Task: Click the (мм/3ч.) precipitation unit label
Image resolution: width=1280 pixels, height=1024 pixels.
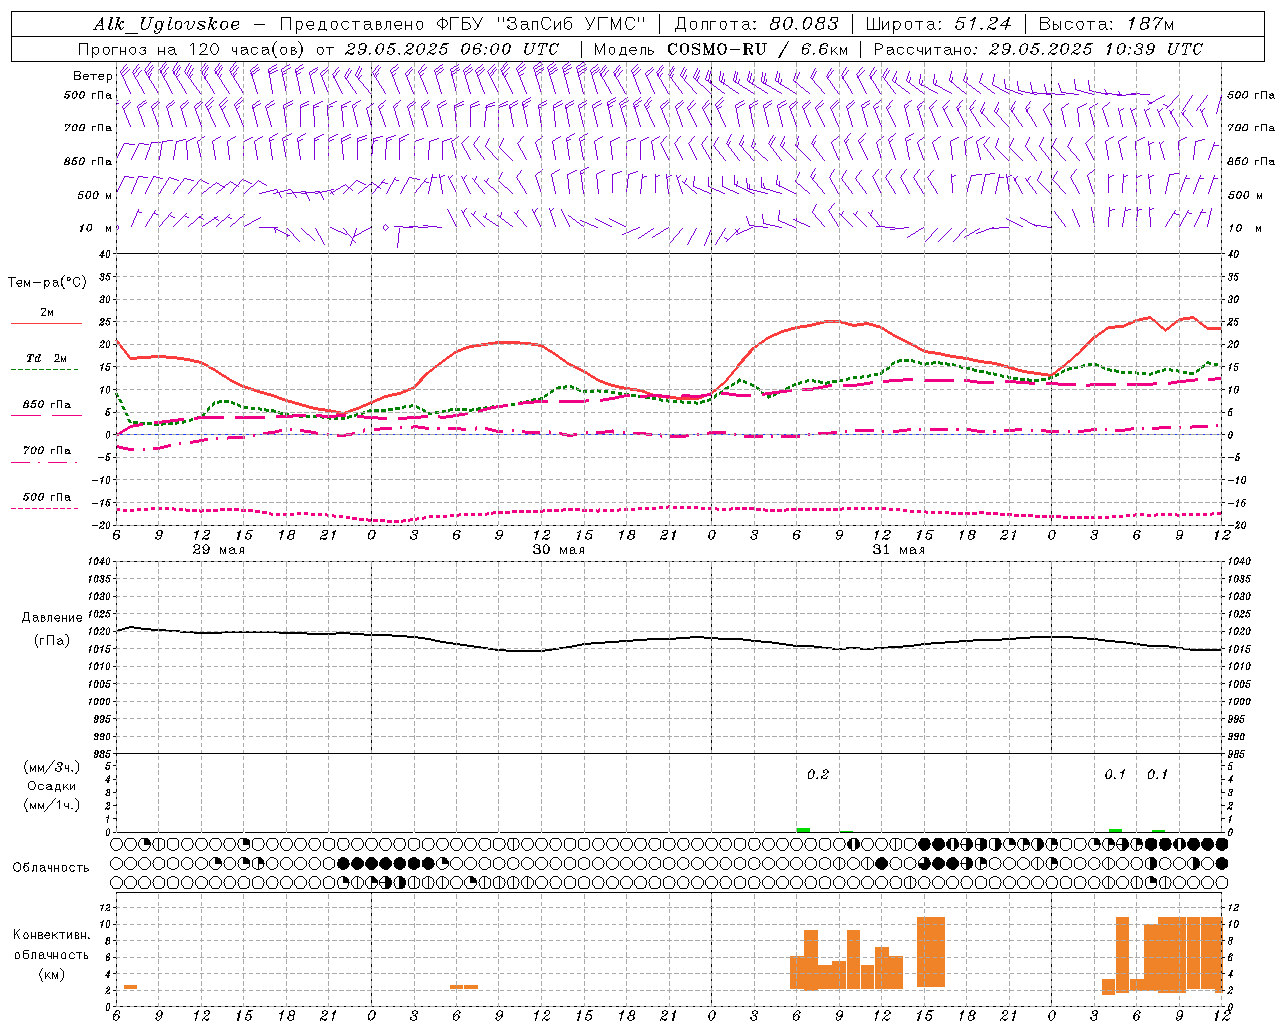Action: [52, 767]
